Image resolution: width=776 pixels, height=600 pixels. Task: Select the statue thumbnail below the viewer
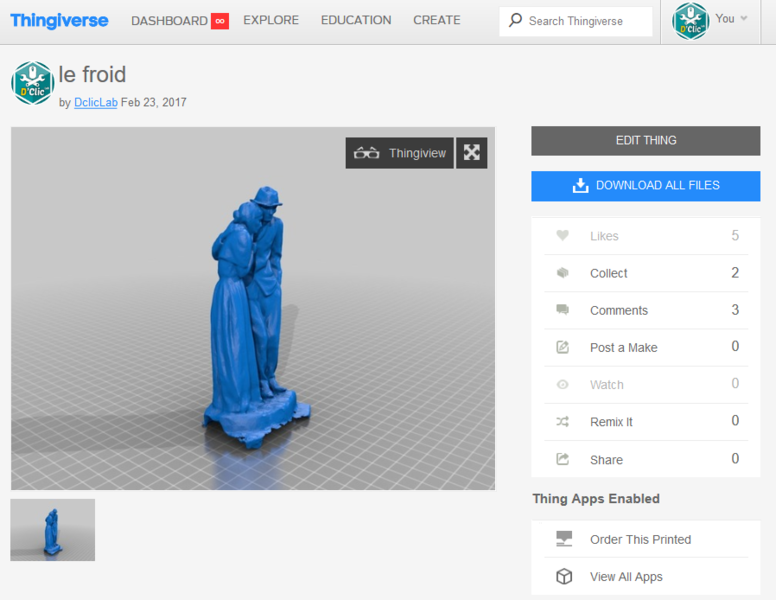point(52,530)
